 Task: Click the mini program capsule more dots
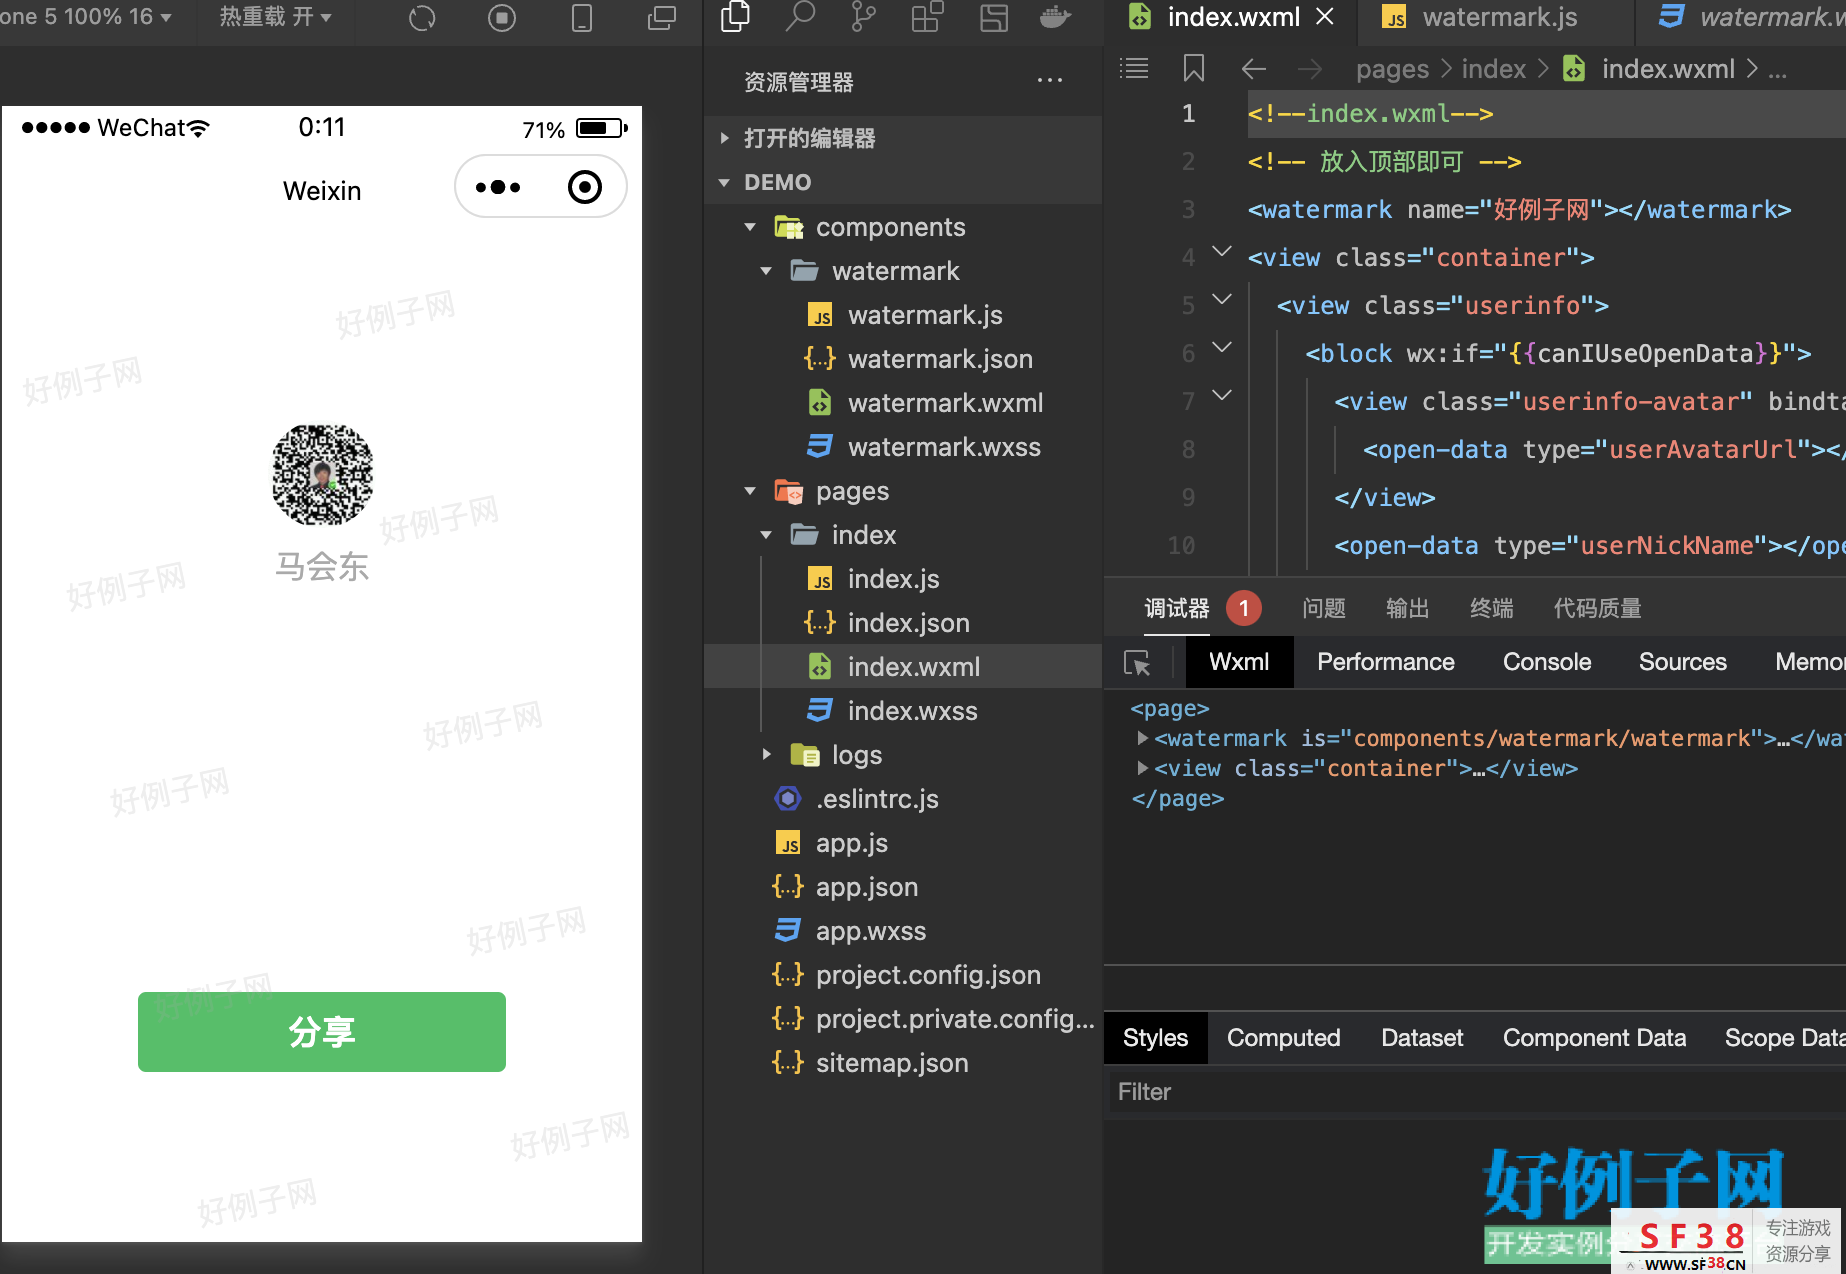[498, 187]
